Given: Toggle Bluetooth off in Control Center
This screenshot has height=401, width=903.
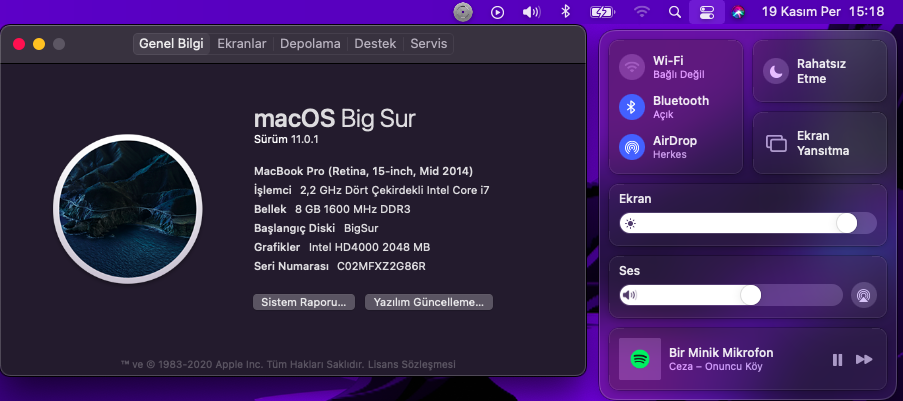Looking at the screenshot, I should coord(631,107).
